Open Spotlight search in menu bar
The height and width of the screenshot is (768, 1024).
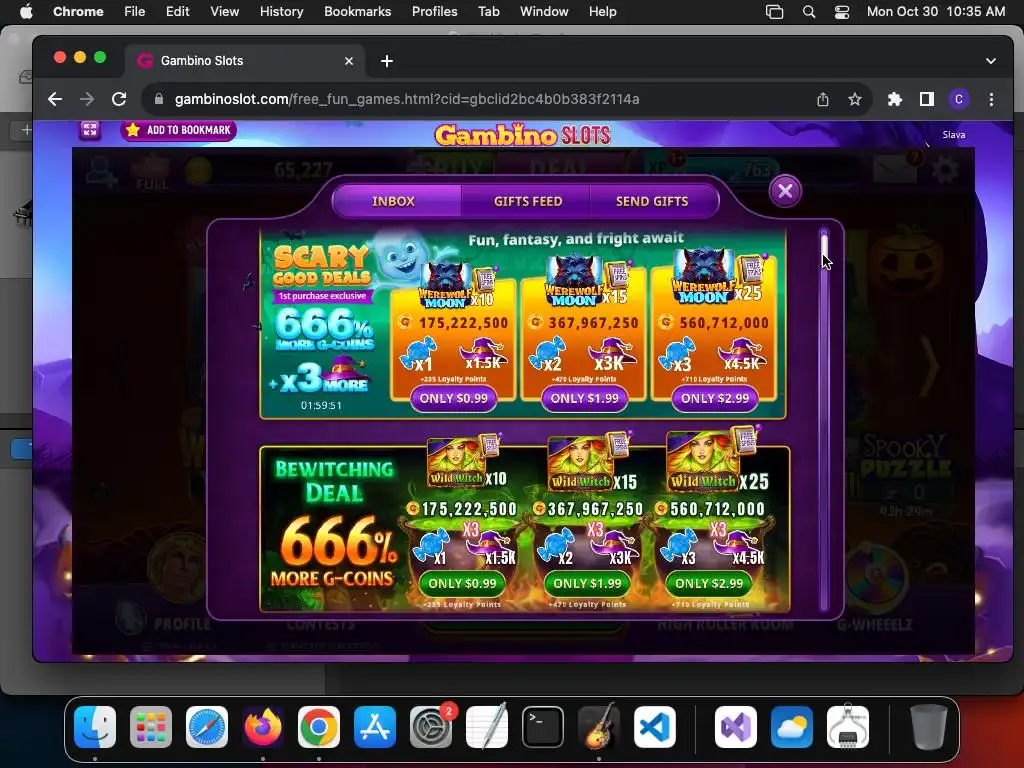[x=808, y=12]
